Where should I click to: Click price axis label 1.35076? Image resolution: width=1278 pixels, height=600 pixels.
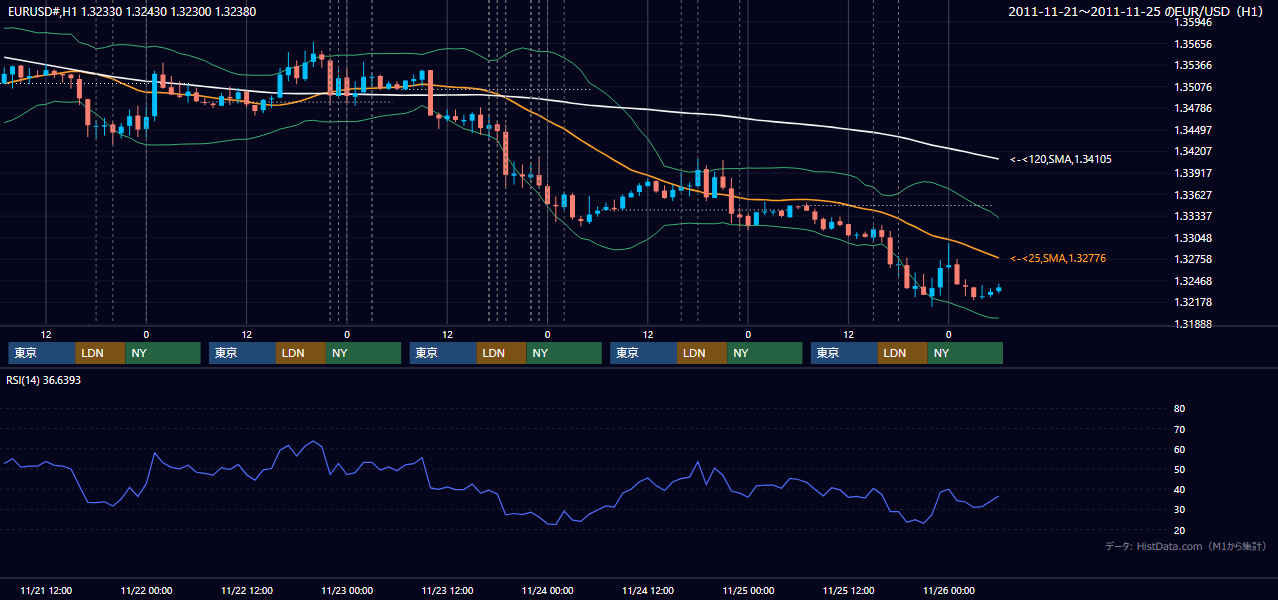[1193, 87]
